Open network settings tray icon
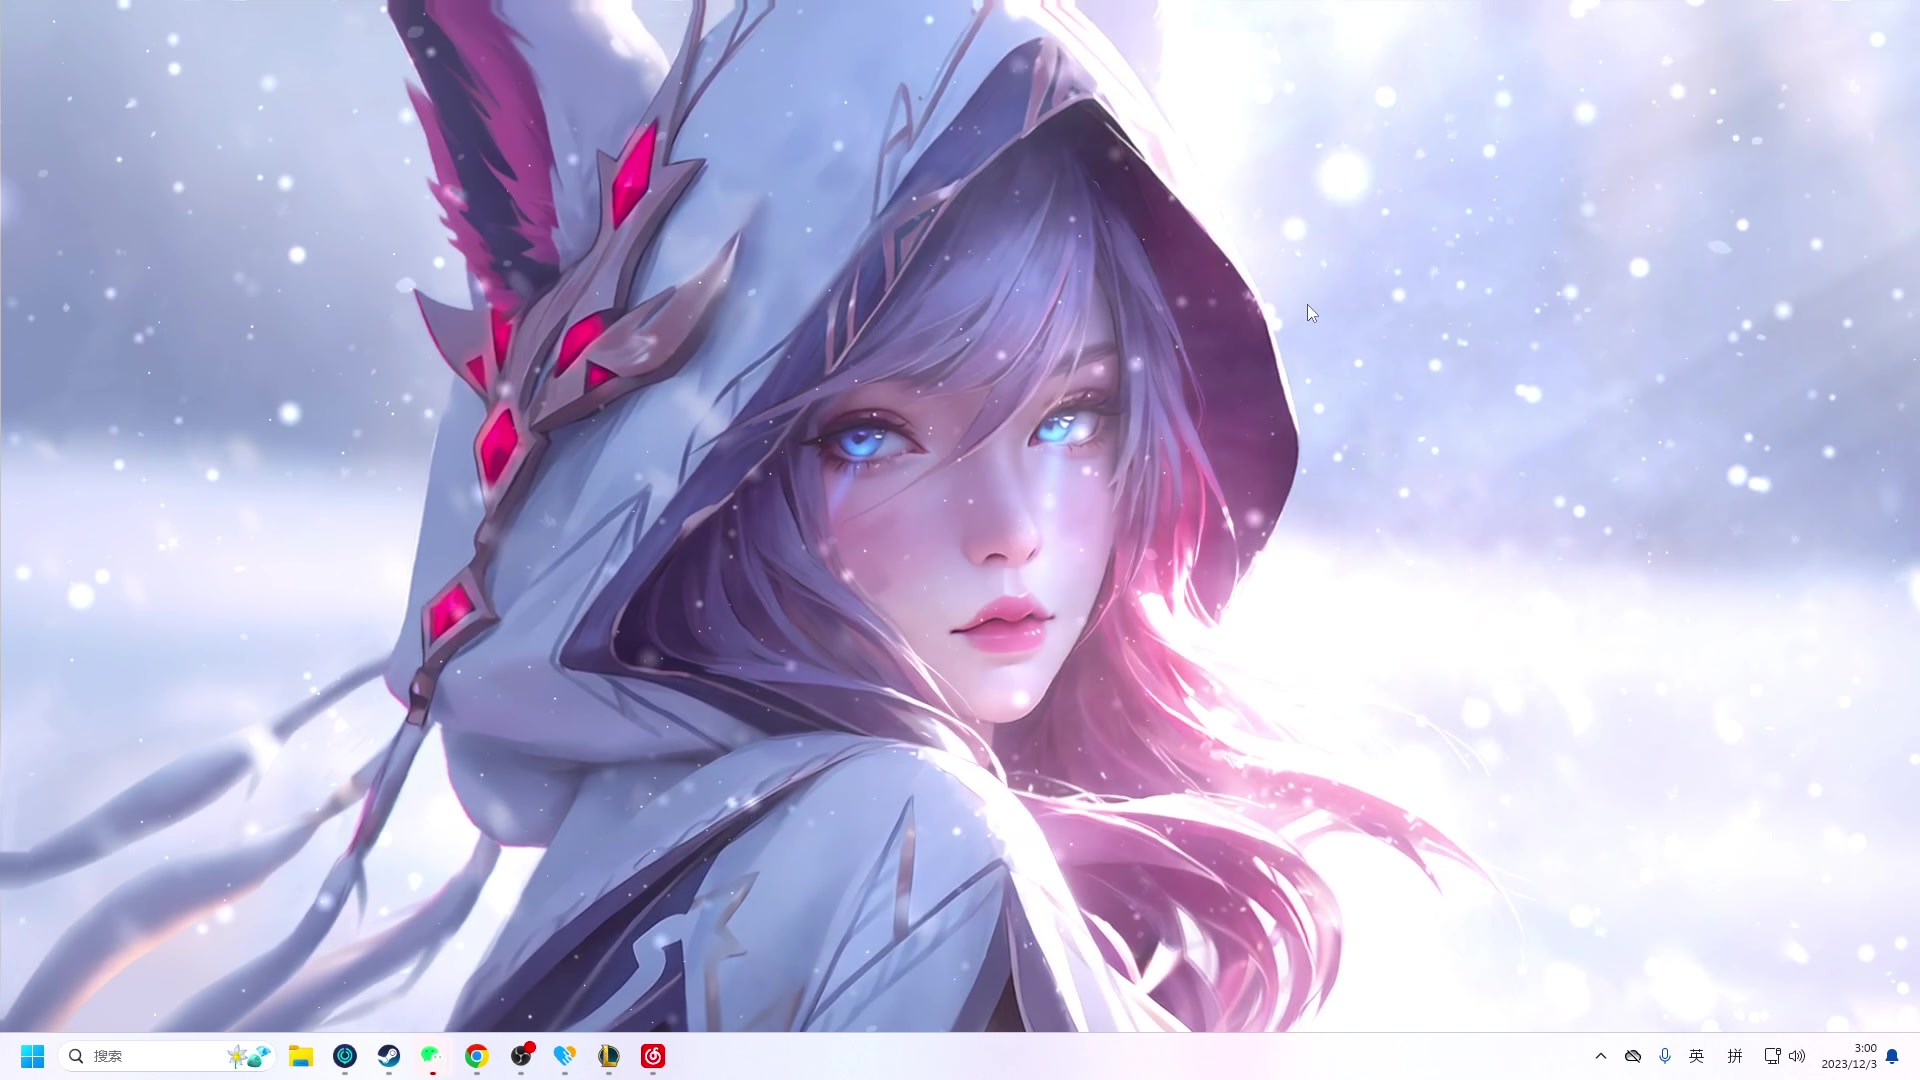This screenshot has width=1920, height=1080. (1772, 1056)
